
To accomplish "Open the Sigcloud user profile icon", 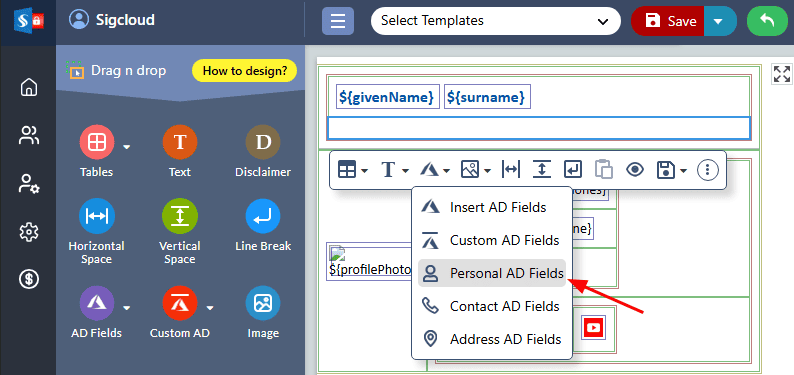I will (x=78, y=20).
